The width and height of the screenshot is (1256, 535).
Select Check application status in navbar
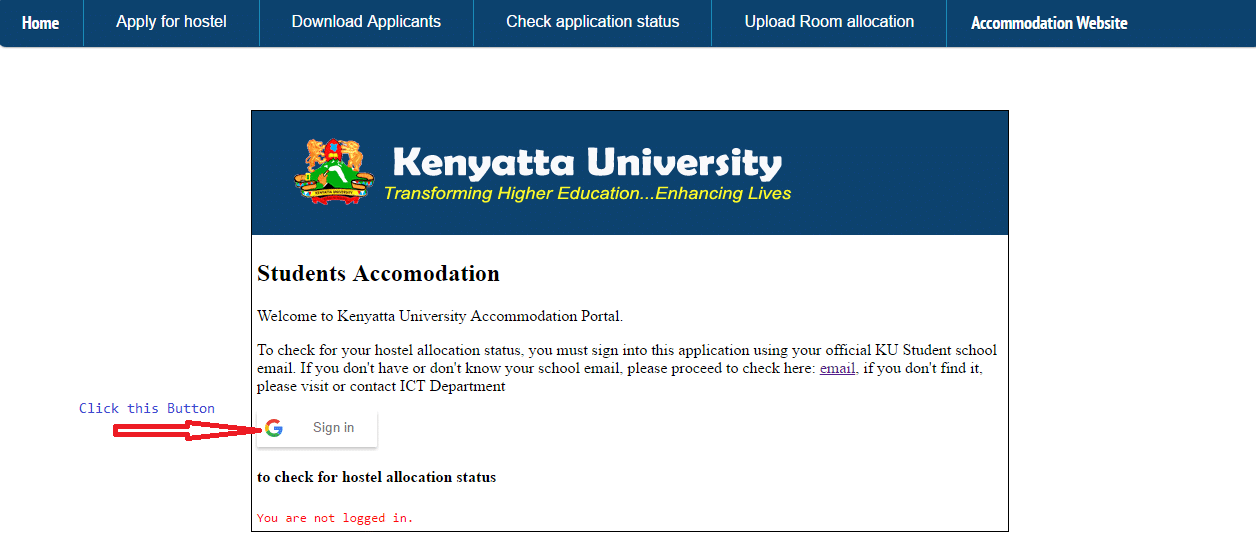tap(592, 22)
